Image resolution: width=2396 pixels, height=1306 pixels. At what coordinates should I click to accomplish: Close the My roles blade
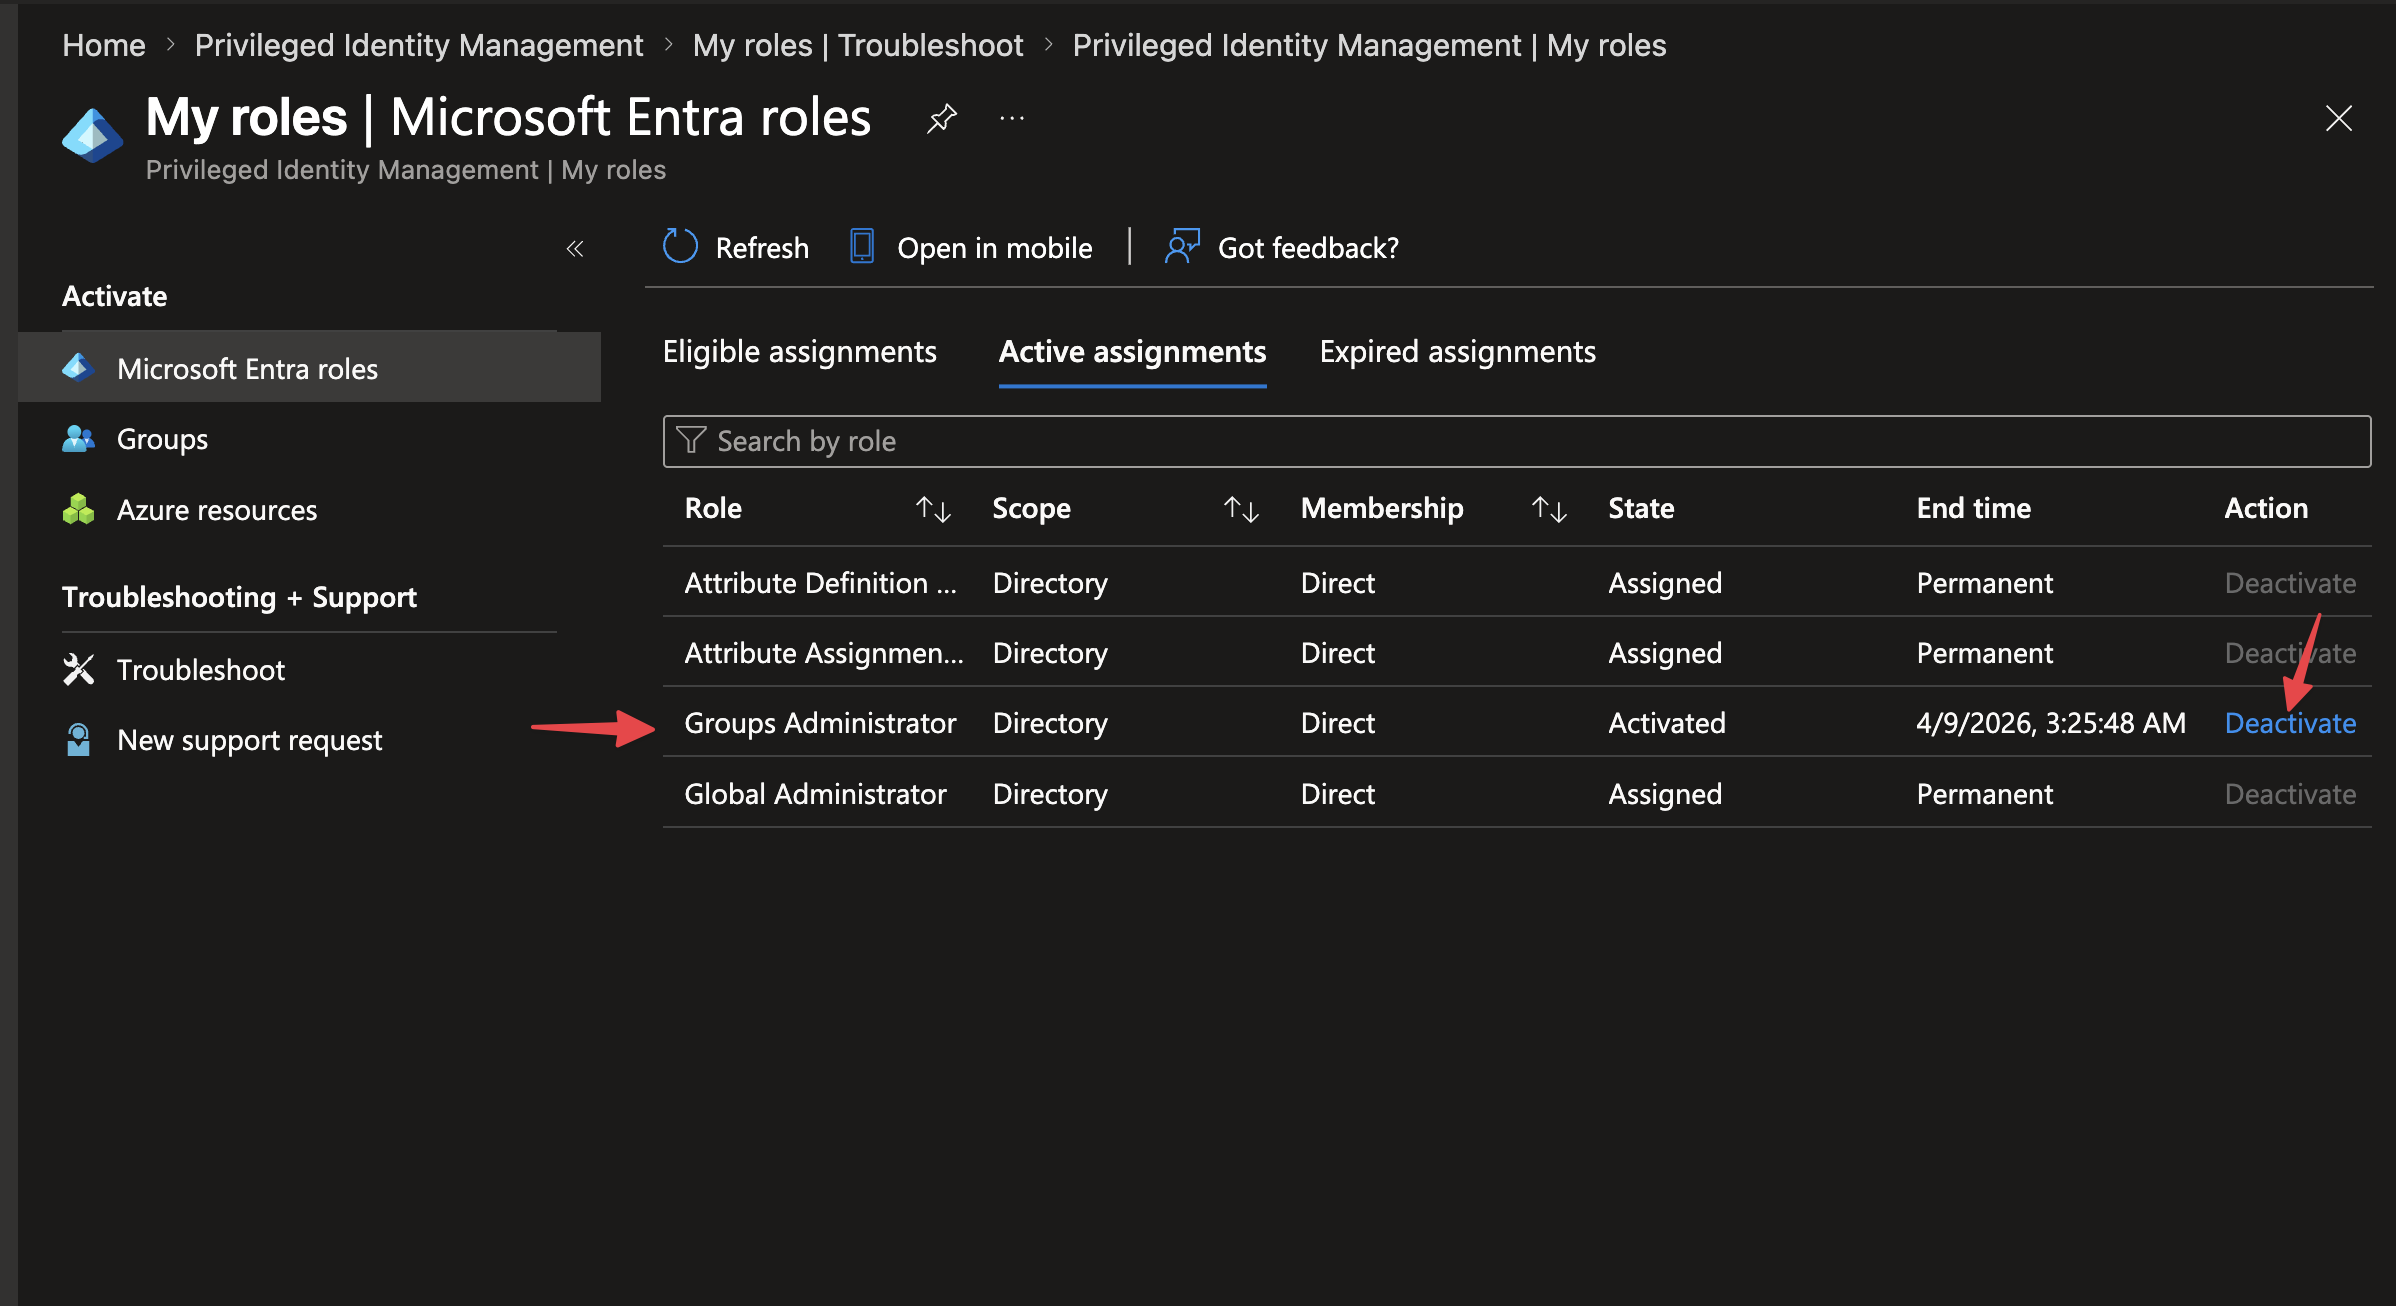(x=2338, y=118)
